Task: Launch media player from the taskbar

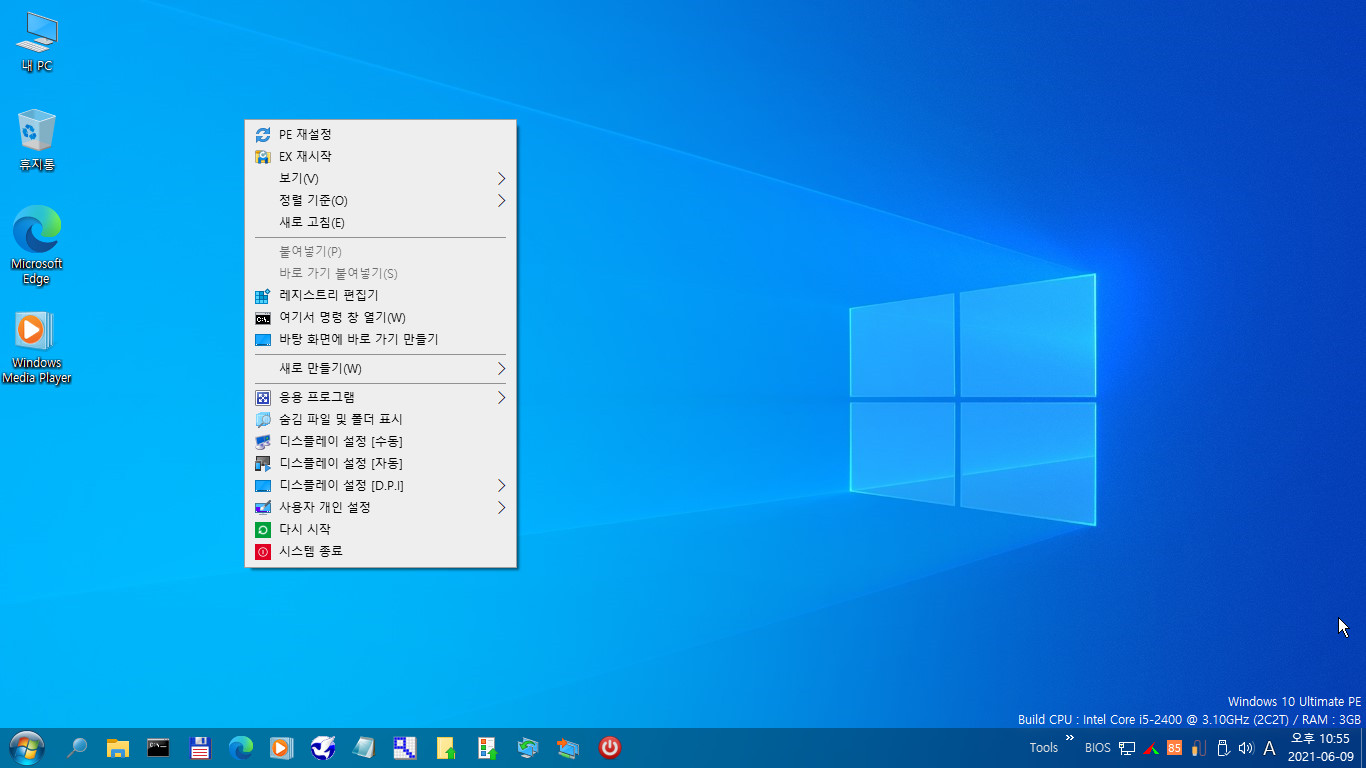Action: click(281, 747)
